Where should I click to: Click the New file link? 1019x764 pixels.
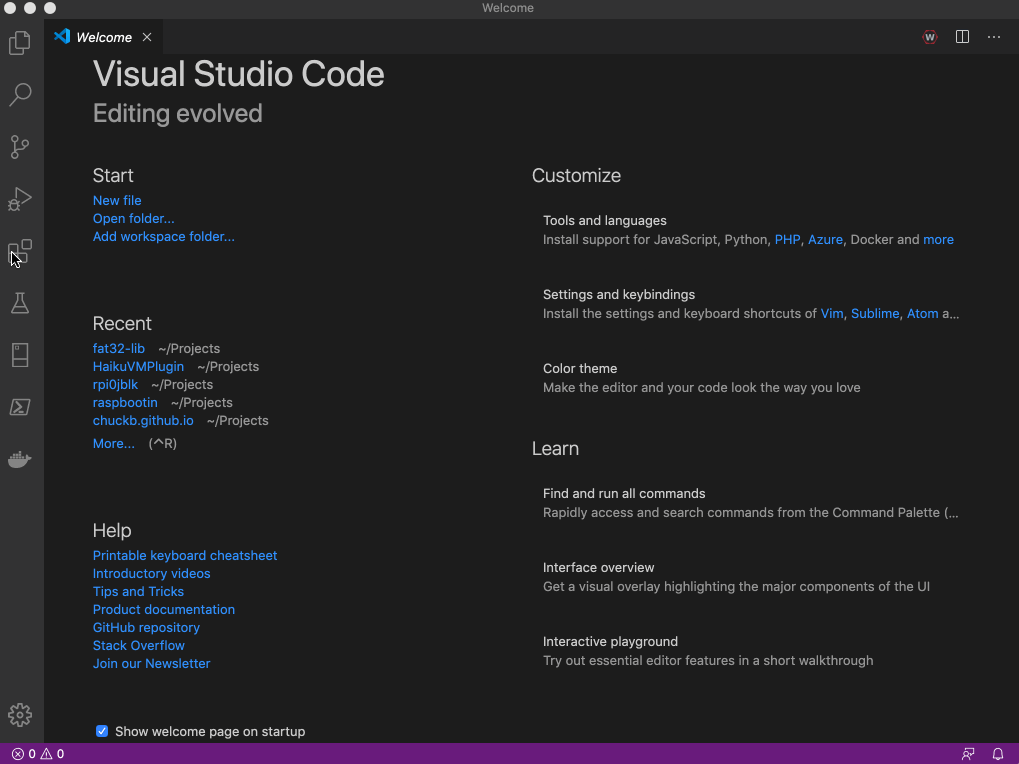tap(117, 200)
